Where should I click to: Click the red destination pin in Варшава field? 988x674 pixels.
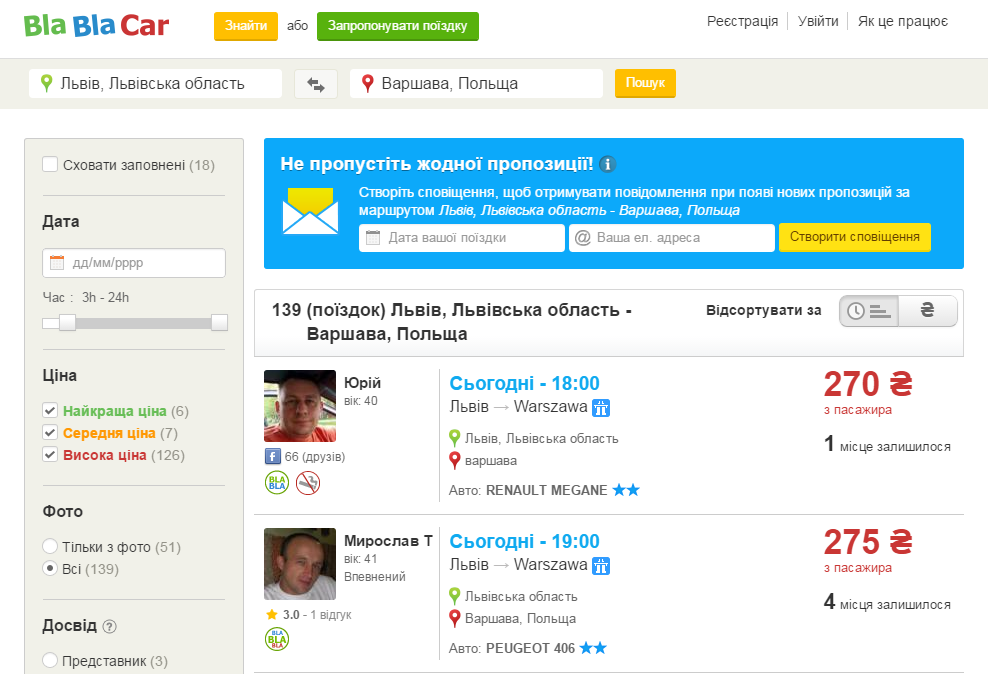tap(367, 83)
